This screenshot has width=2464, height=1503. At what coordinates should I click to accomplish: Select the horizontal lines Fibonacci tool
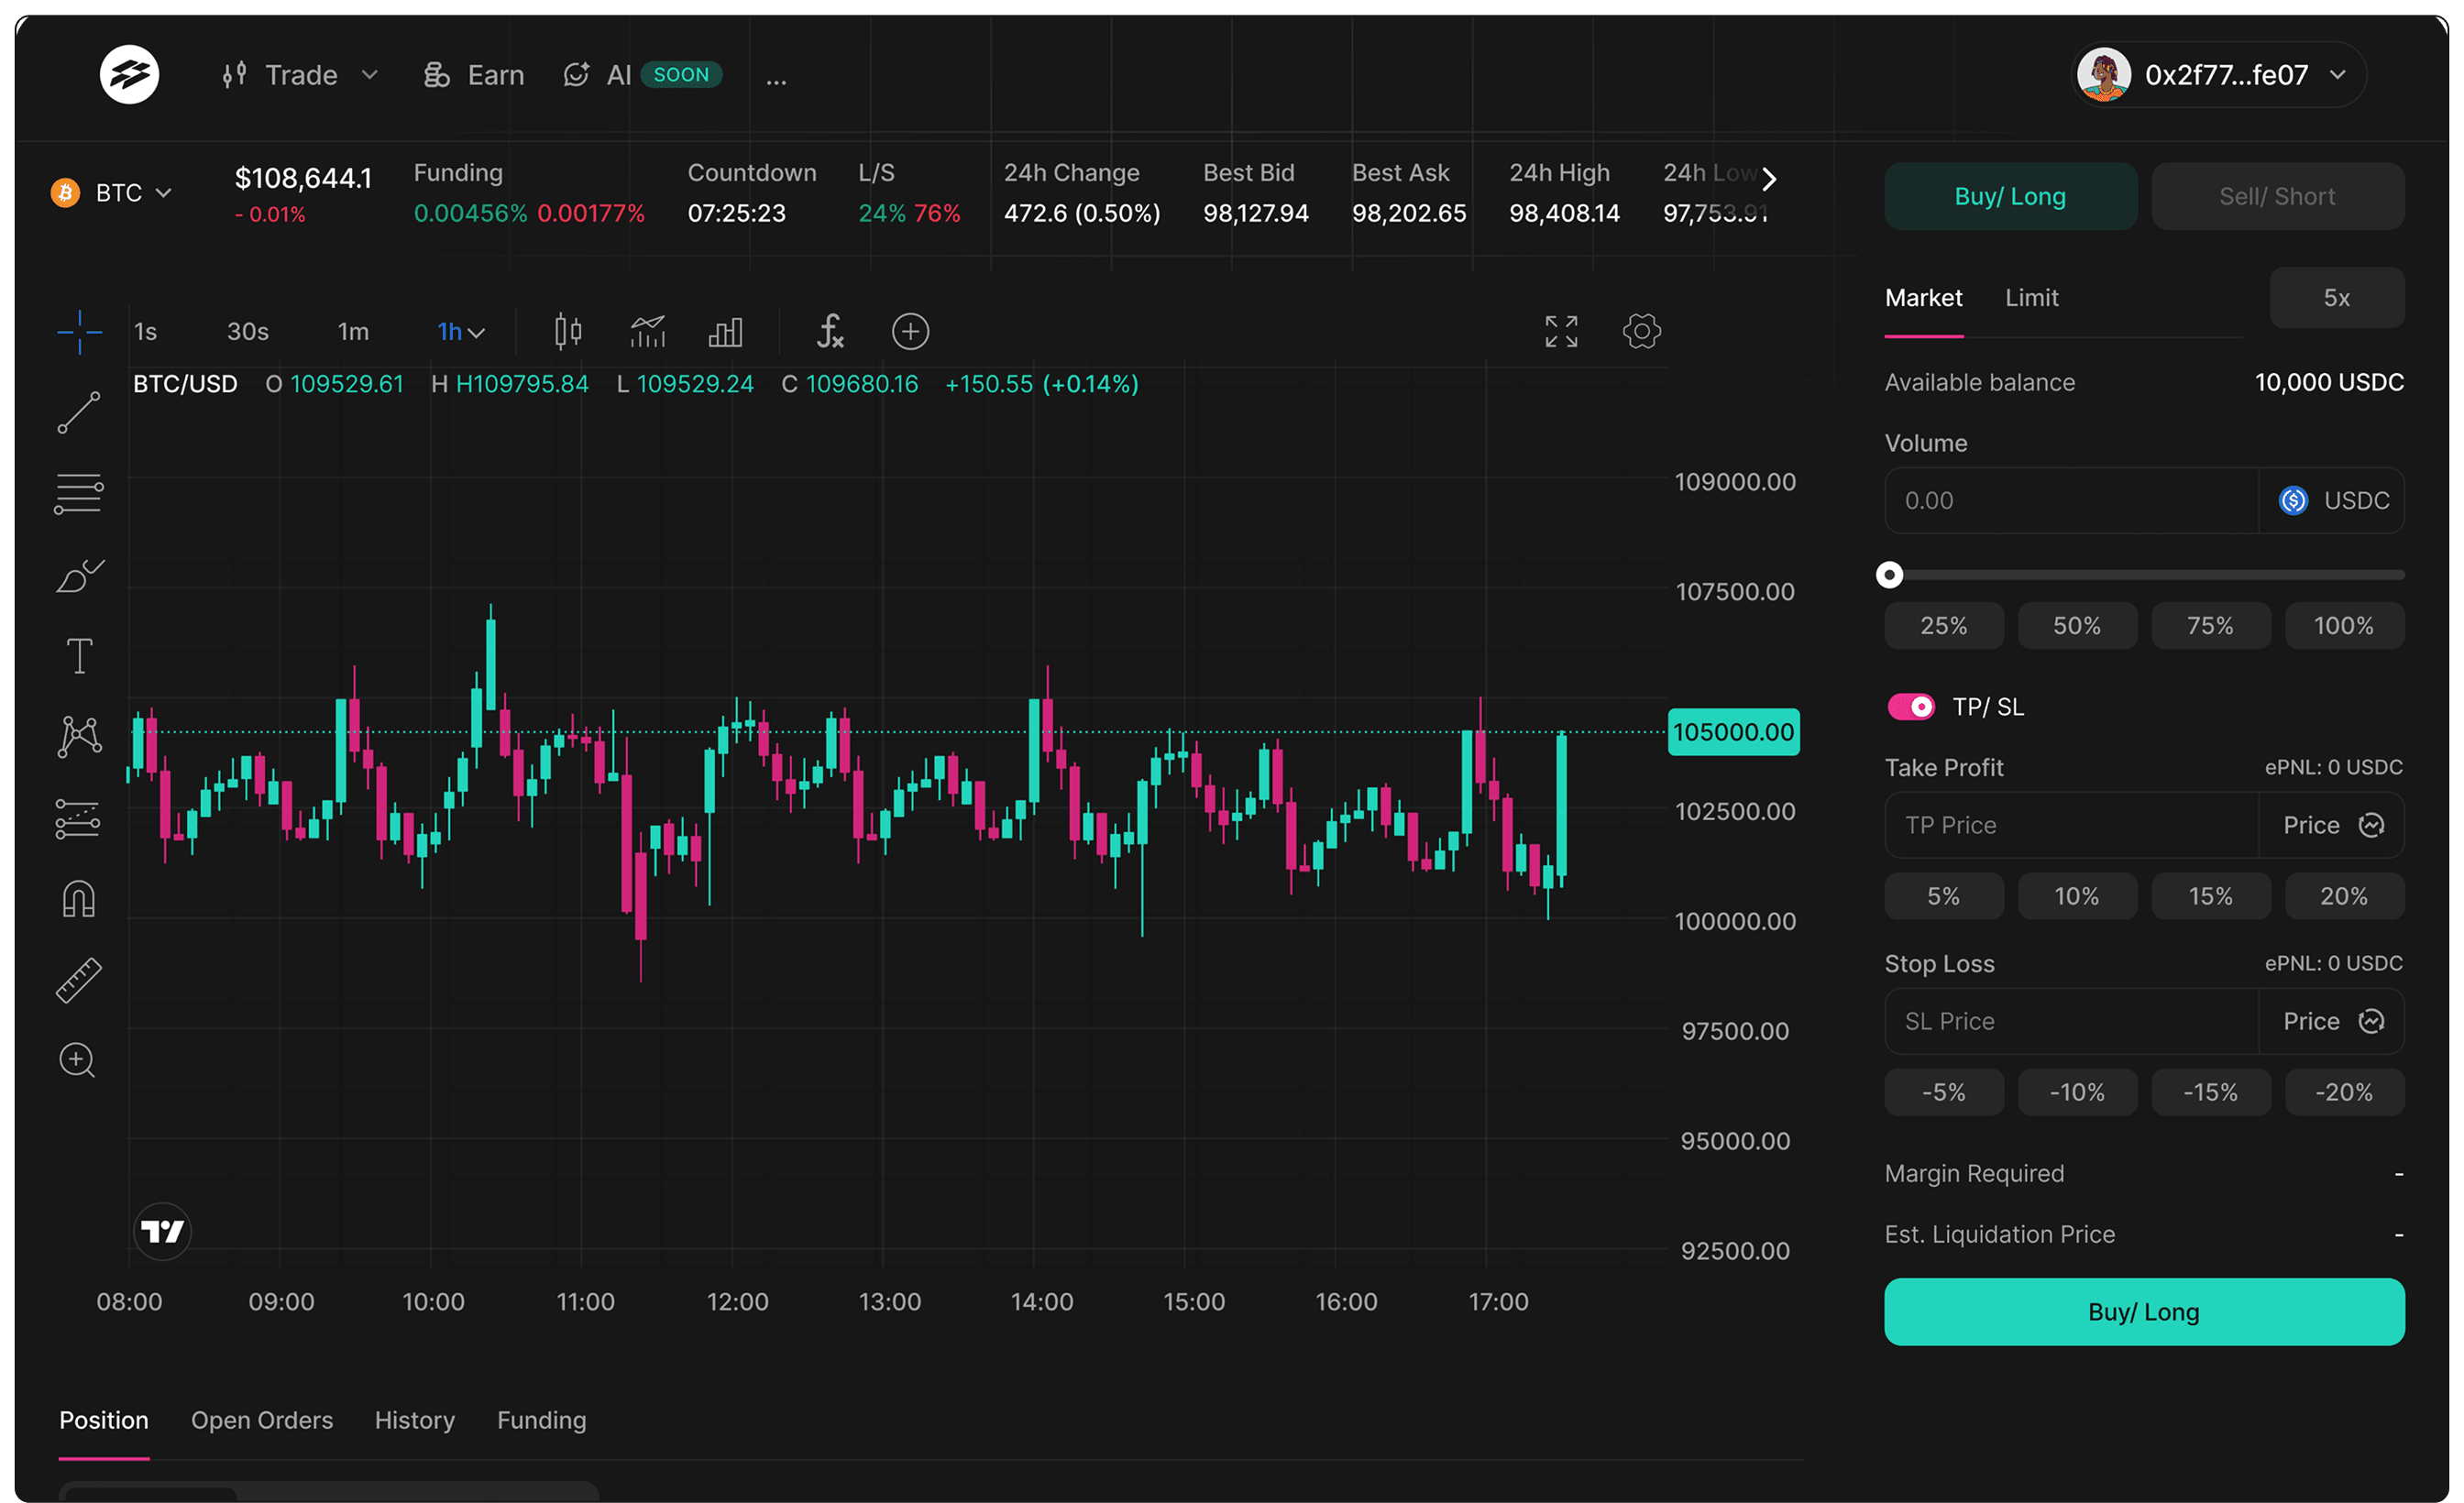pyautogui.click(x=79, y=494)
